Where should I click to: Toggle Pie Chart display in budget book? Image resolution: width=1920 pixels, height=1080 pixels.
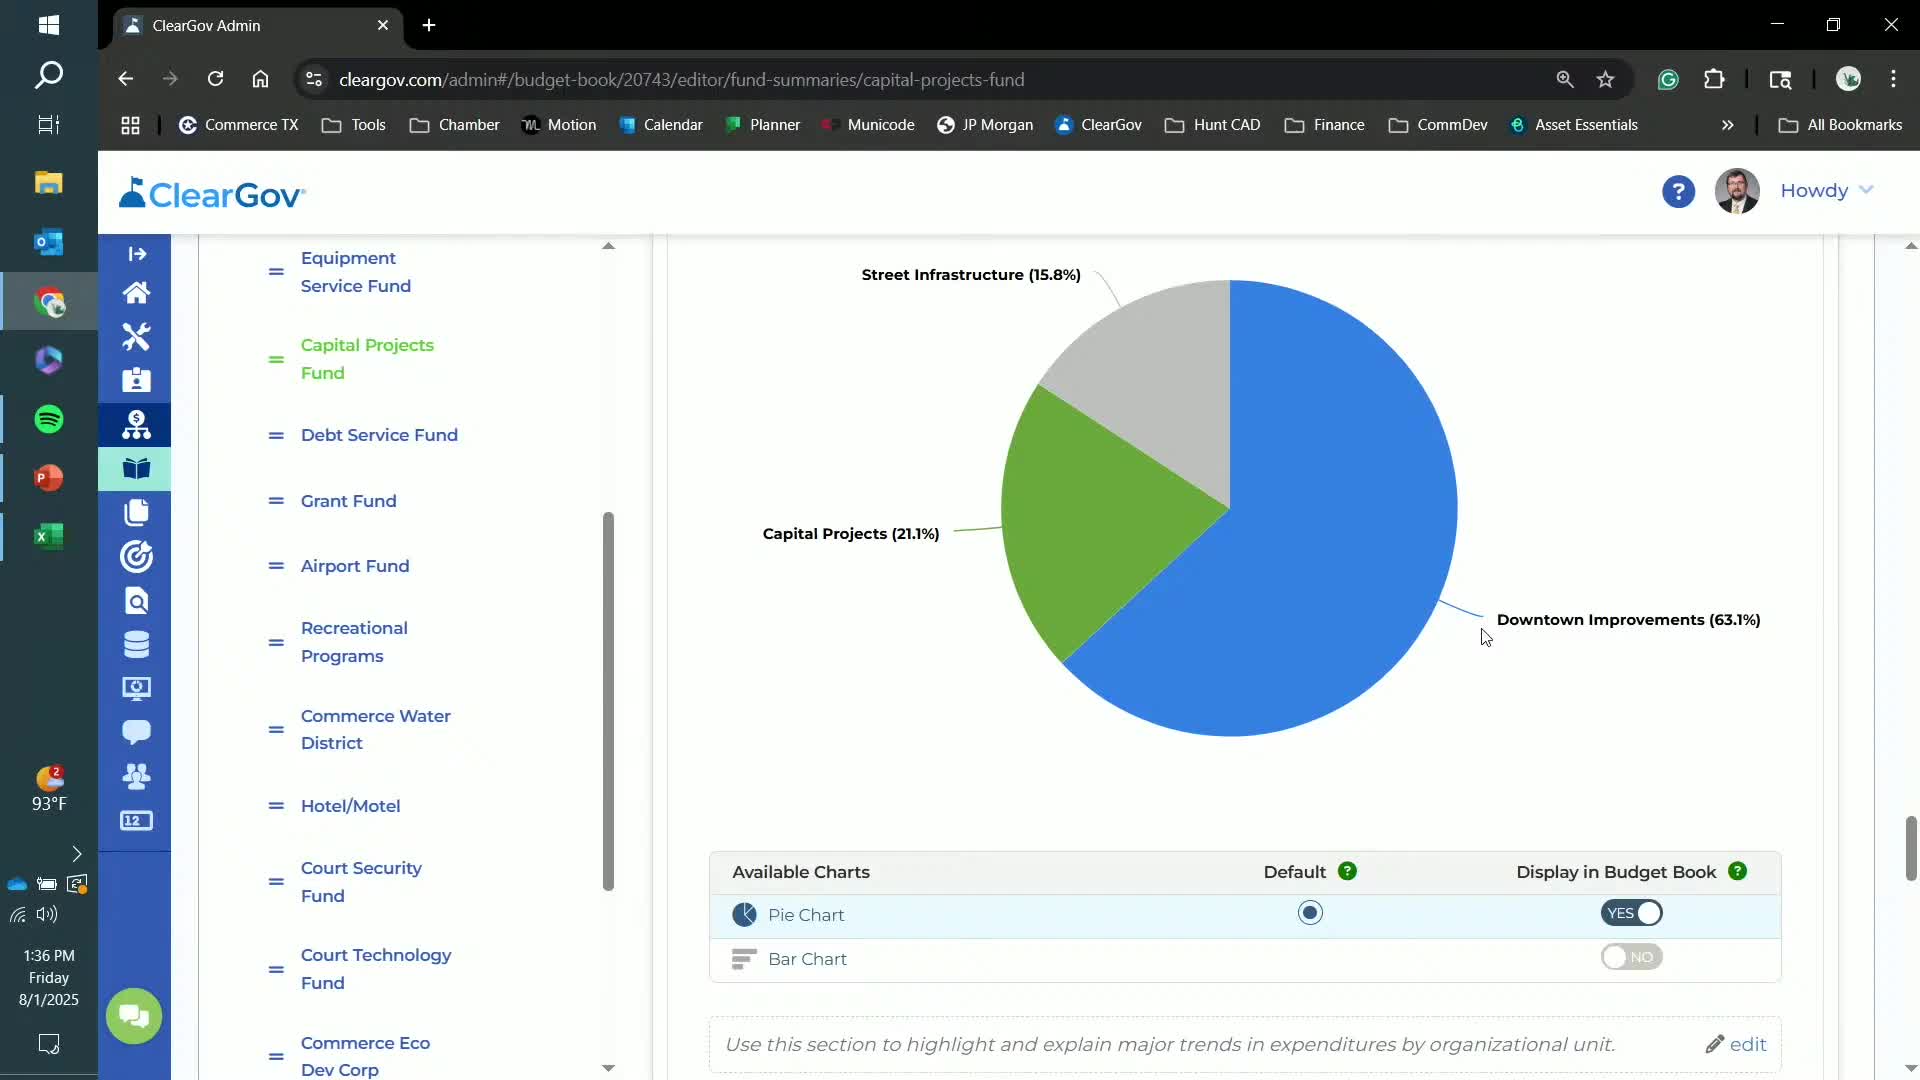(1631, 913)
